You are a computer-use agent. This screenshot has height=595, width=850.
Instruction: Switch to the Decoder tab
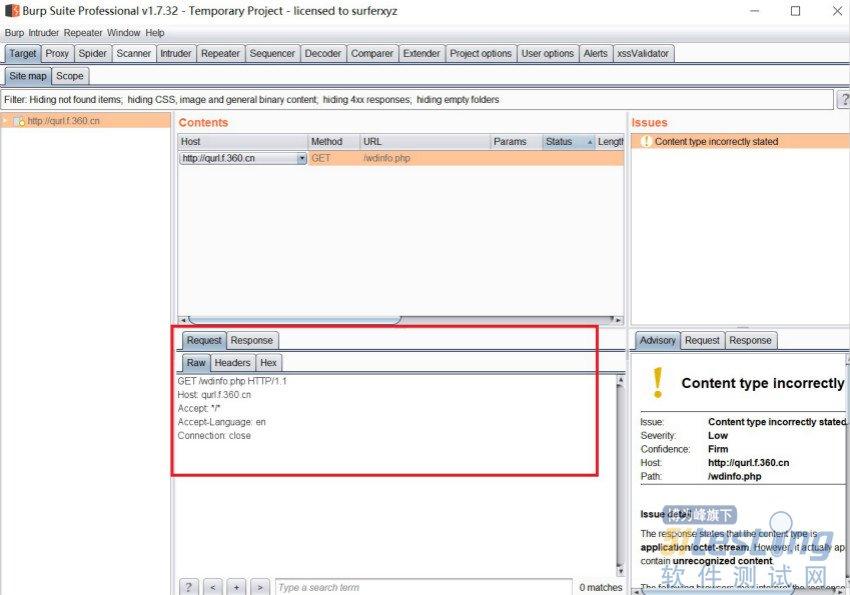click(x=323, y=53)
